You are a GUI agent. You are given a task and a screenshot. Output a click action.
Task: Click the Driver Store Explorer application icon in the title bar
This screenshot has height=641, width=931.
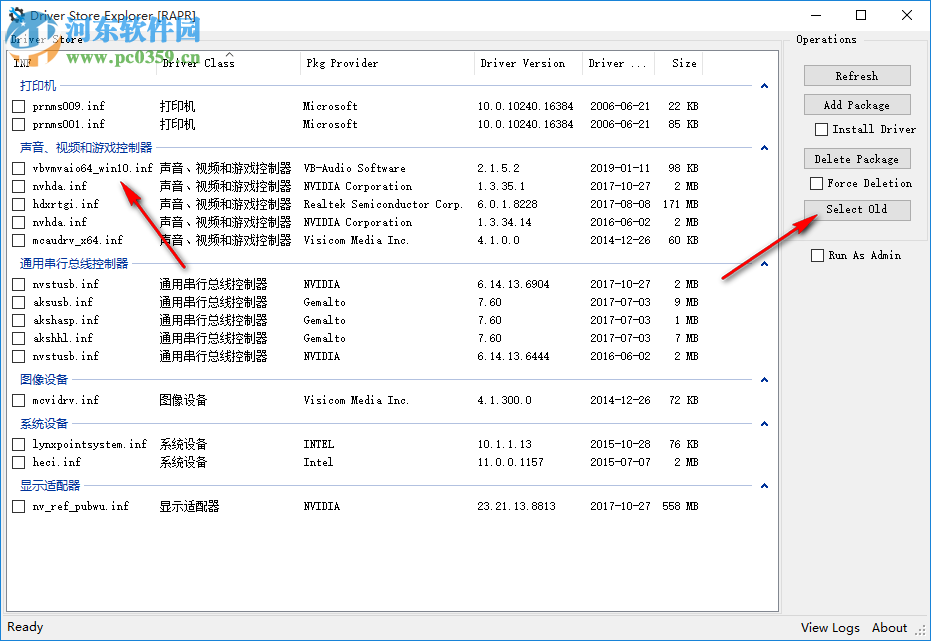[14, 14]
